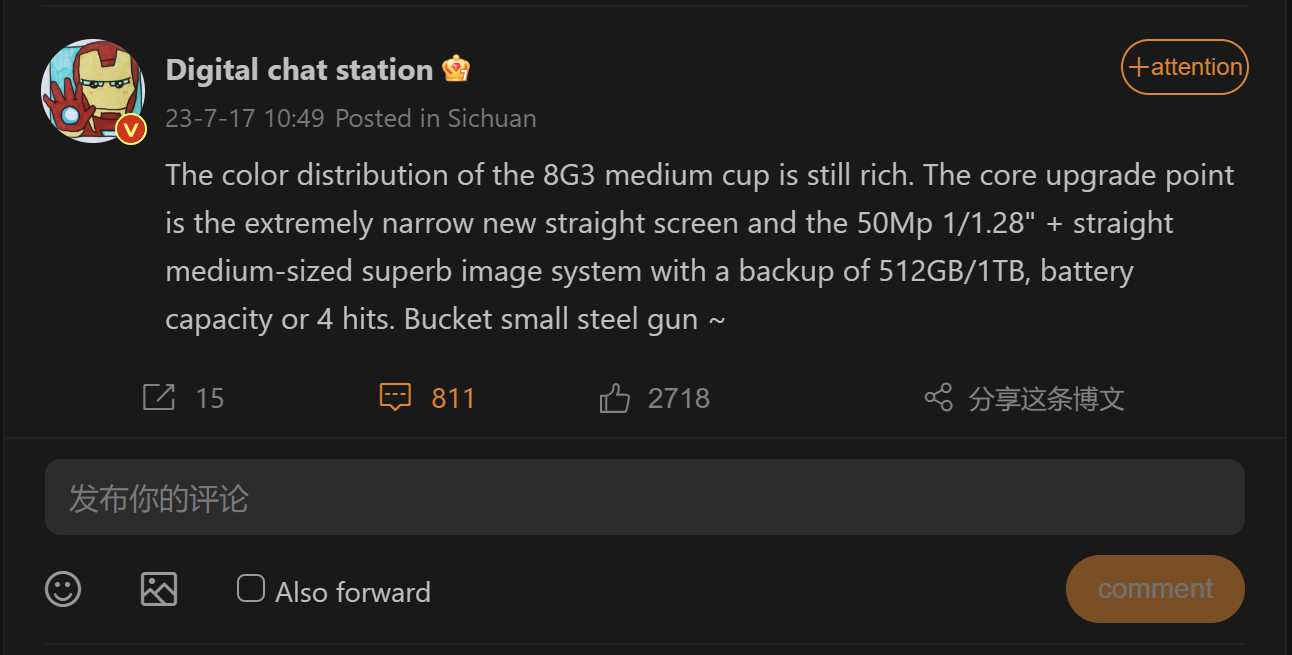Click the insert image icon
1292x655 pixels.
pos(159,589)
